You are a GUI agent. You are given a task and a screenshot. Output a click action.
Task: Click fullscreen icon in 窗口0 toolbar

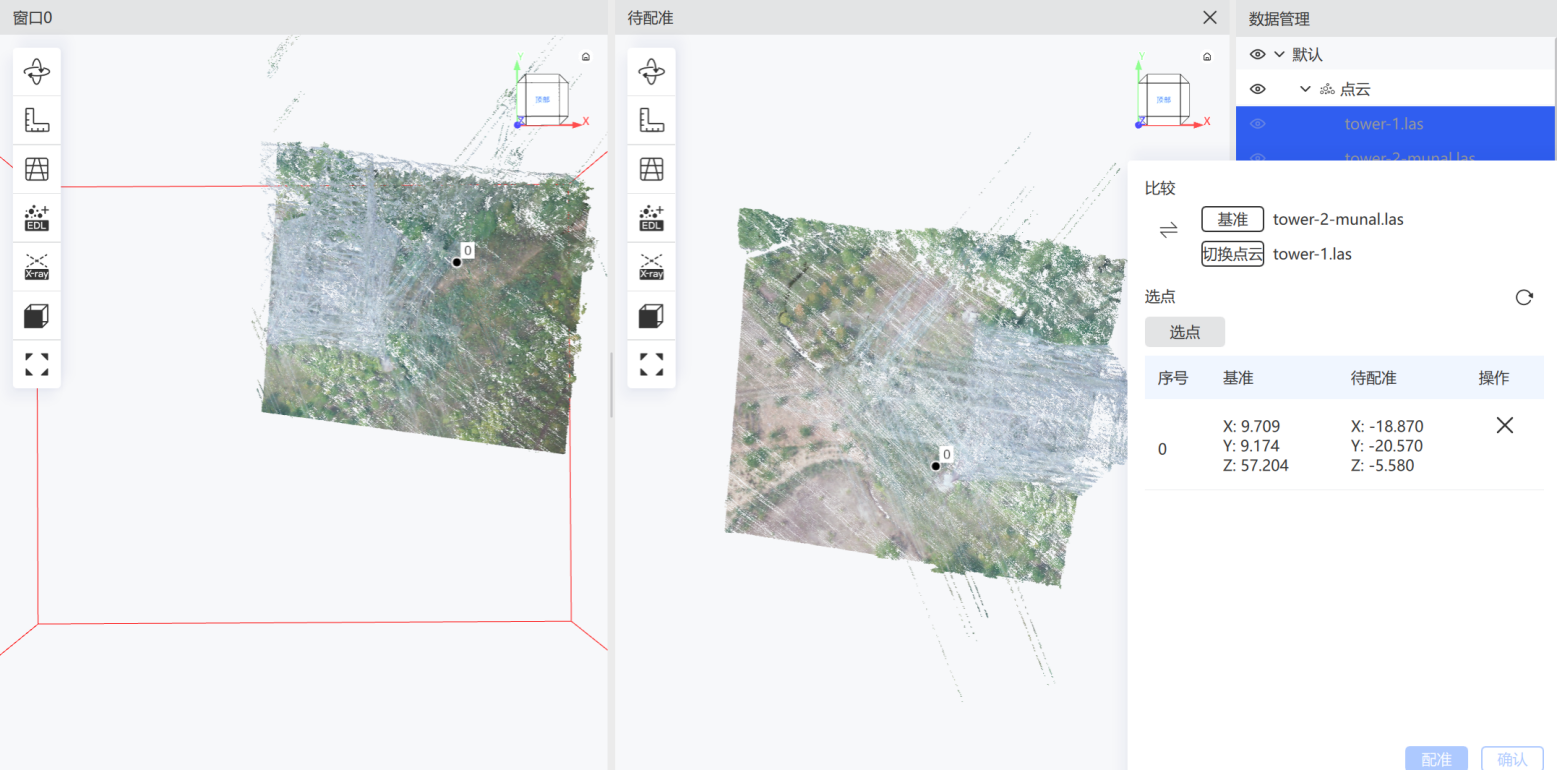pos(37,364)
